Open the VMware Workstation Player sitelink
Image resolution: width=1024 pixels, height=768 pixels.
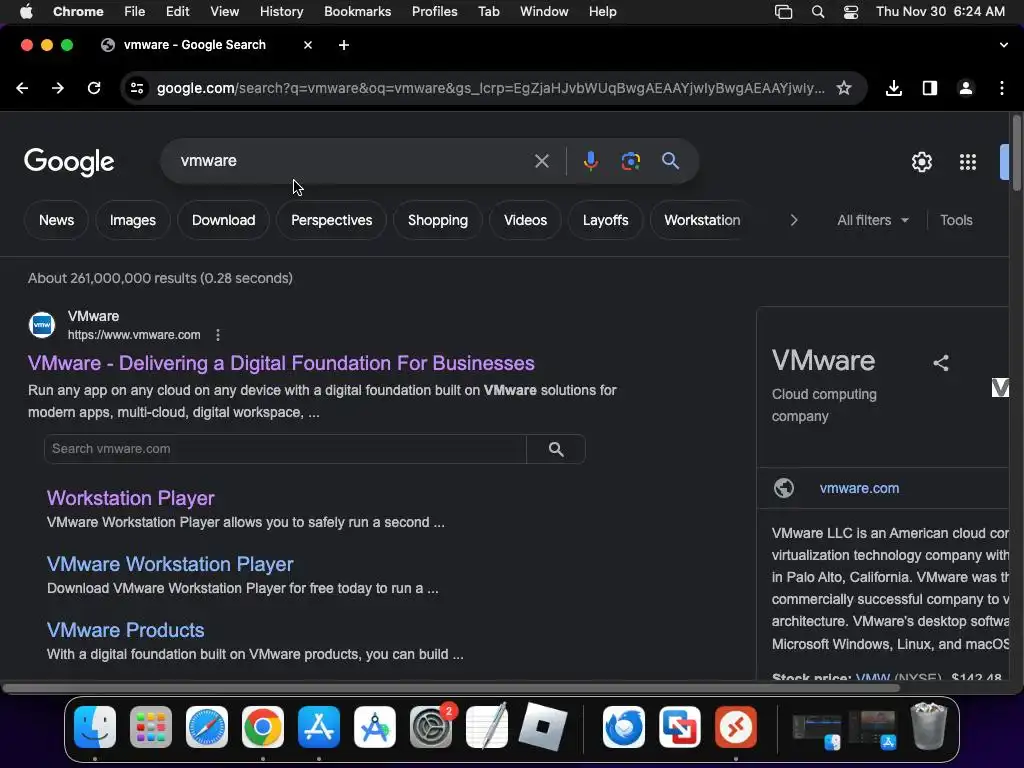[170, 564]
